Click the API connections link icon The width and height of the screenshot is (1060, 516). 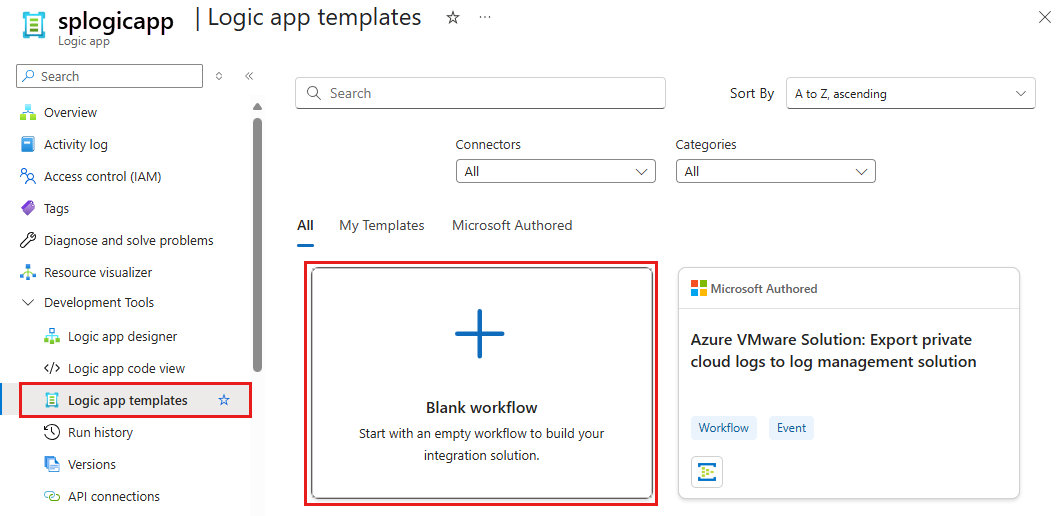tap(52, 496)
